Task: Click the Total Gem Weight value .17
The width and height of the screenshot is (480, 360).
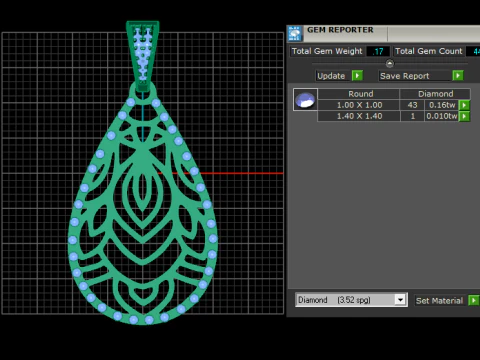Action: pyautogui.click(x=378, y=51)
